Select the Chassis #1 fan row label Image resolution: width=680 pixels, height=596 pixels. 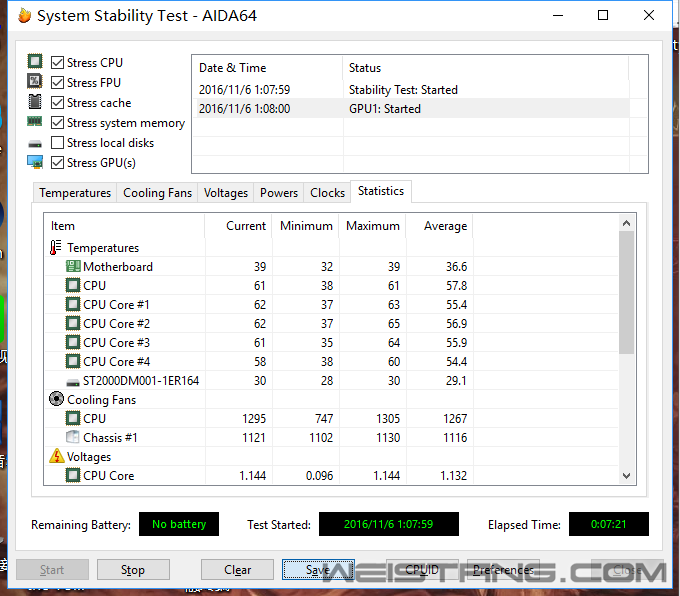pos(110,438)
